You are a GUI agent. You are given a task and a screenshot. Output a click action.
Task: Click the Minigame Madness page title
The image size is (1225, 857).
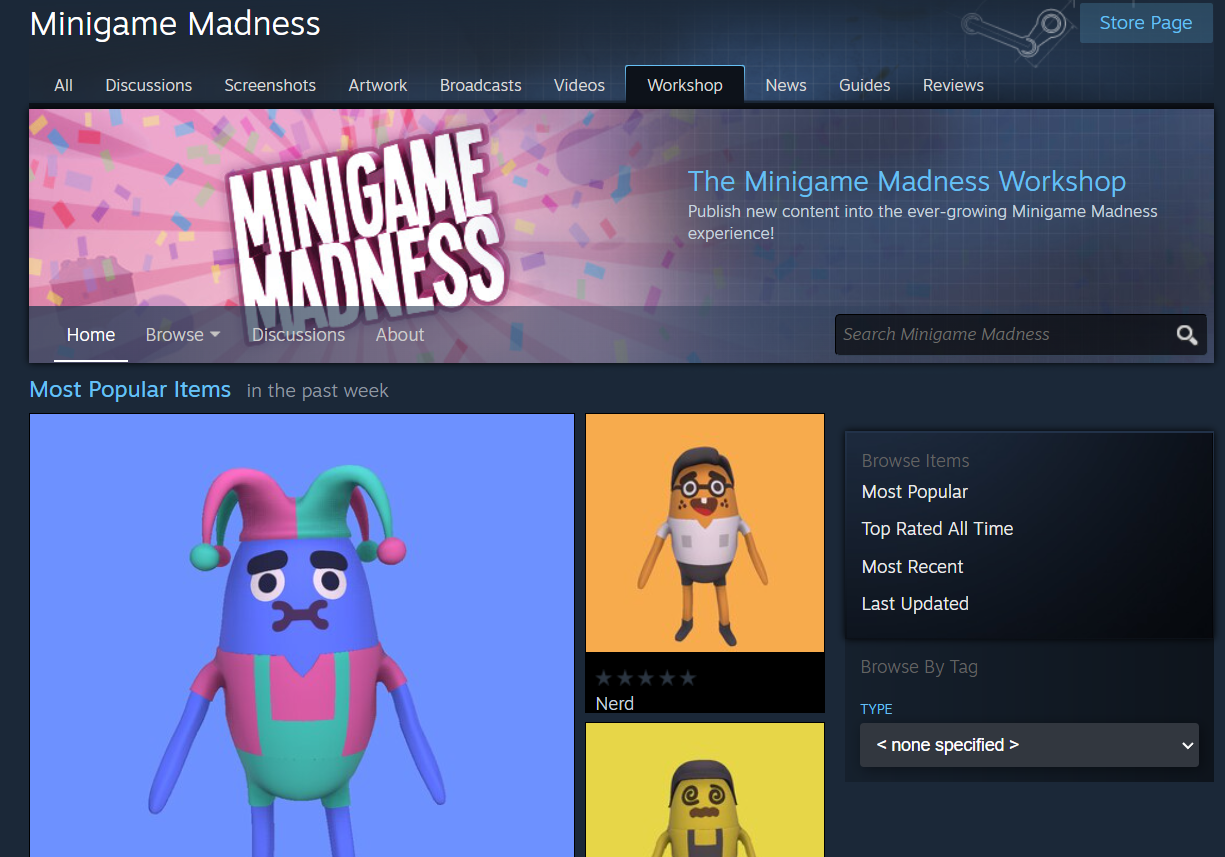pos(175,24)
